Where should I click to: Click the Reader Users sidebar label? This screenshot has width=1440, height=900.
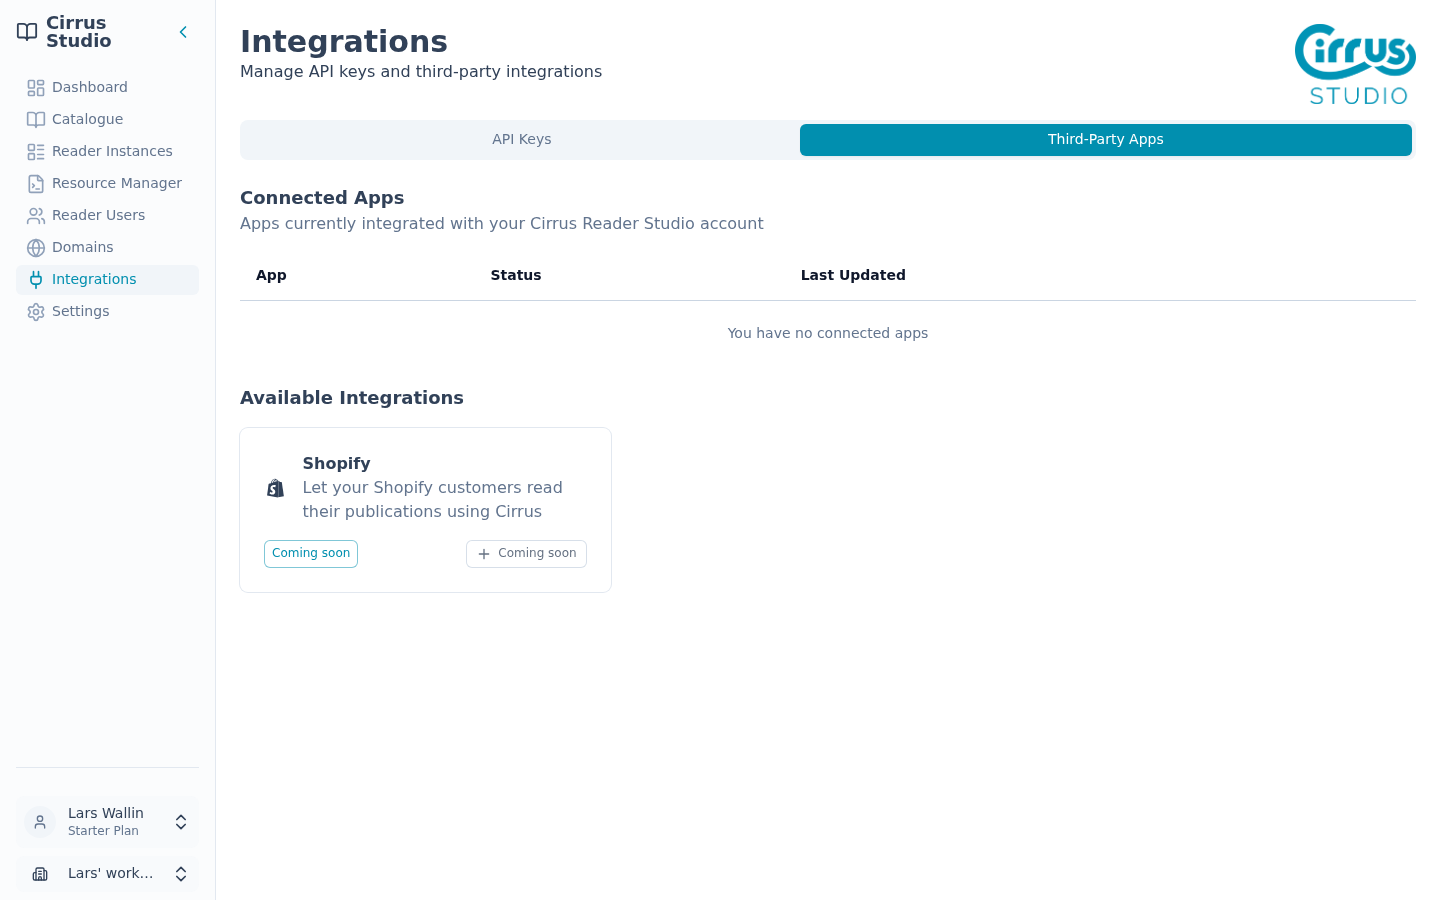coord(98,216)
